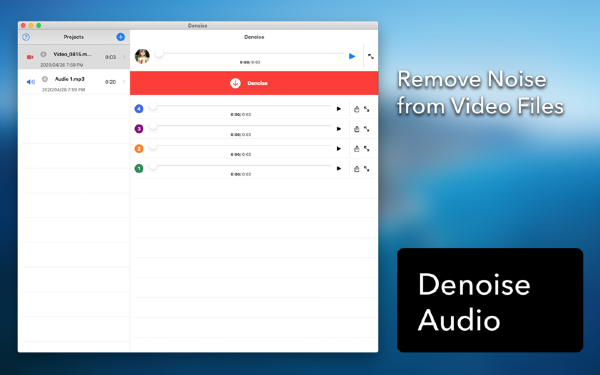Click the slider track of result 2

(242, 145)
